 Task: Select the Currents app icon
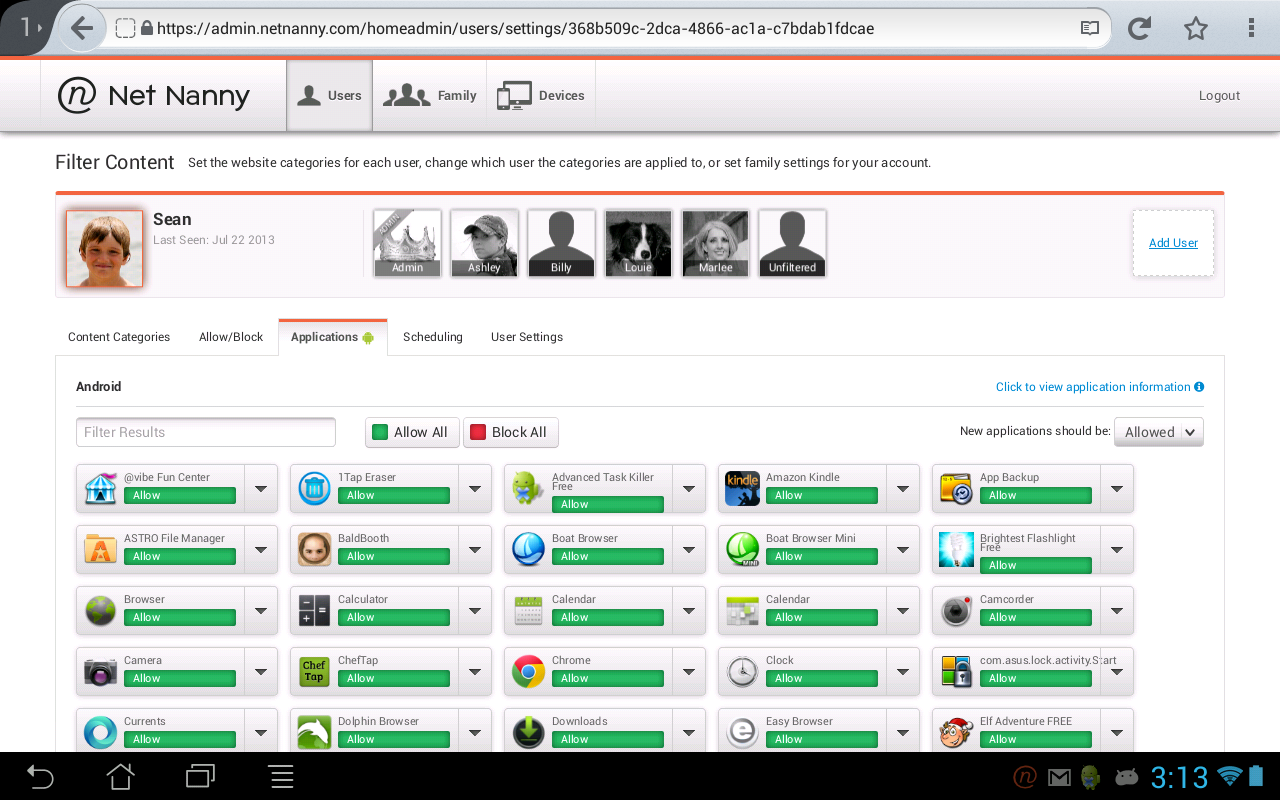coord(101,732)
